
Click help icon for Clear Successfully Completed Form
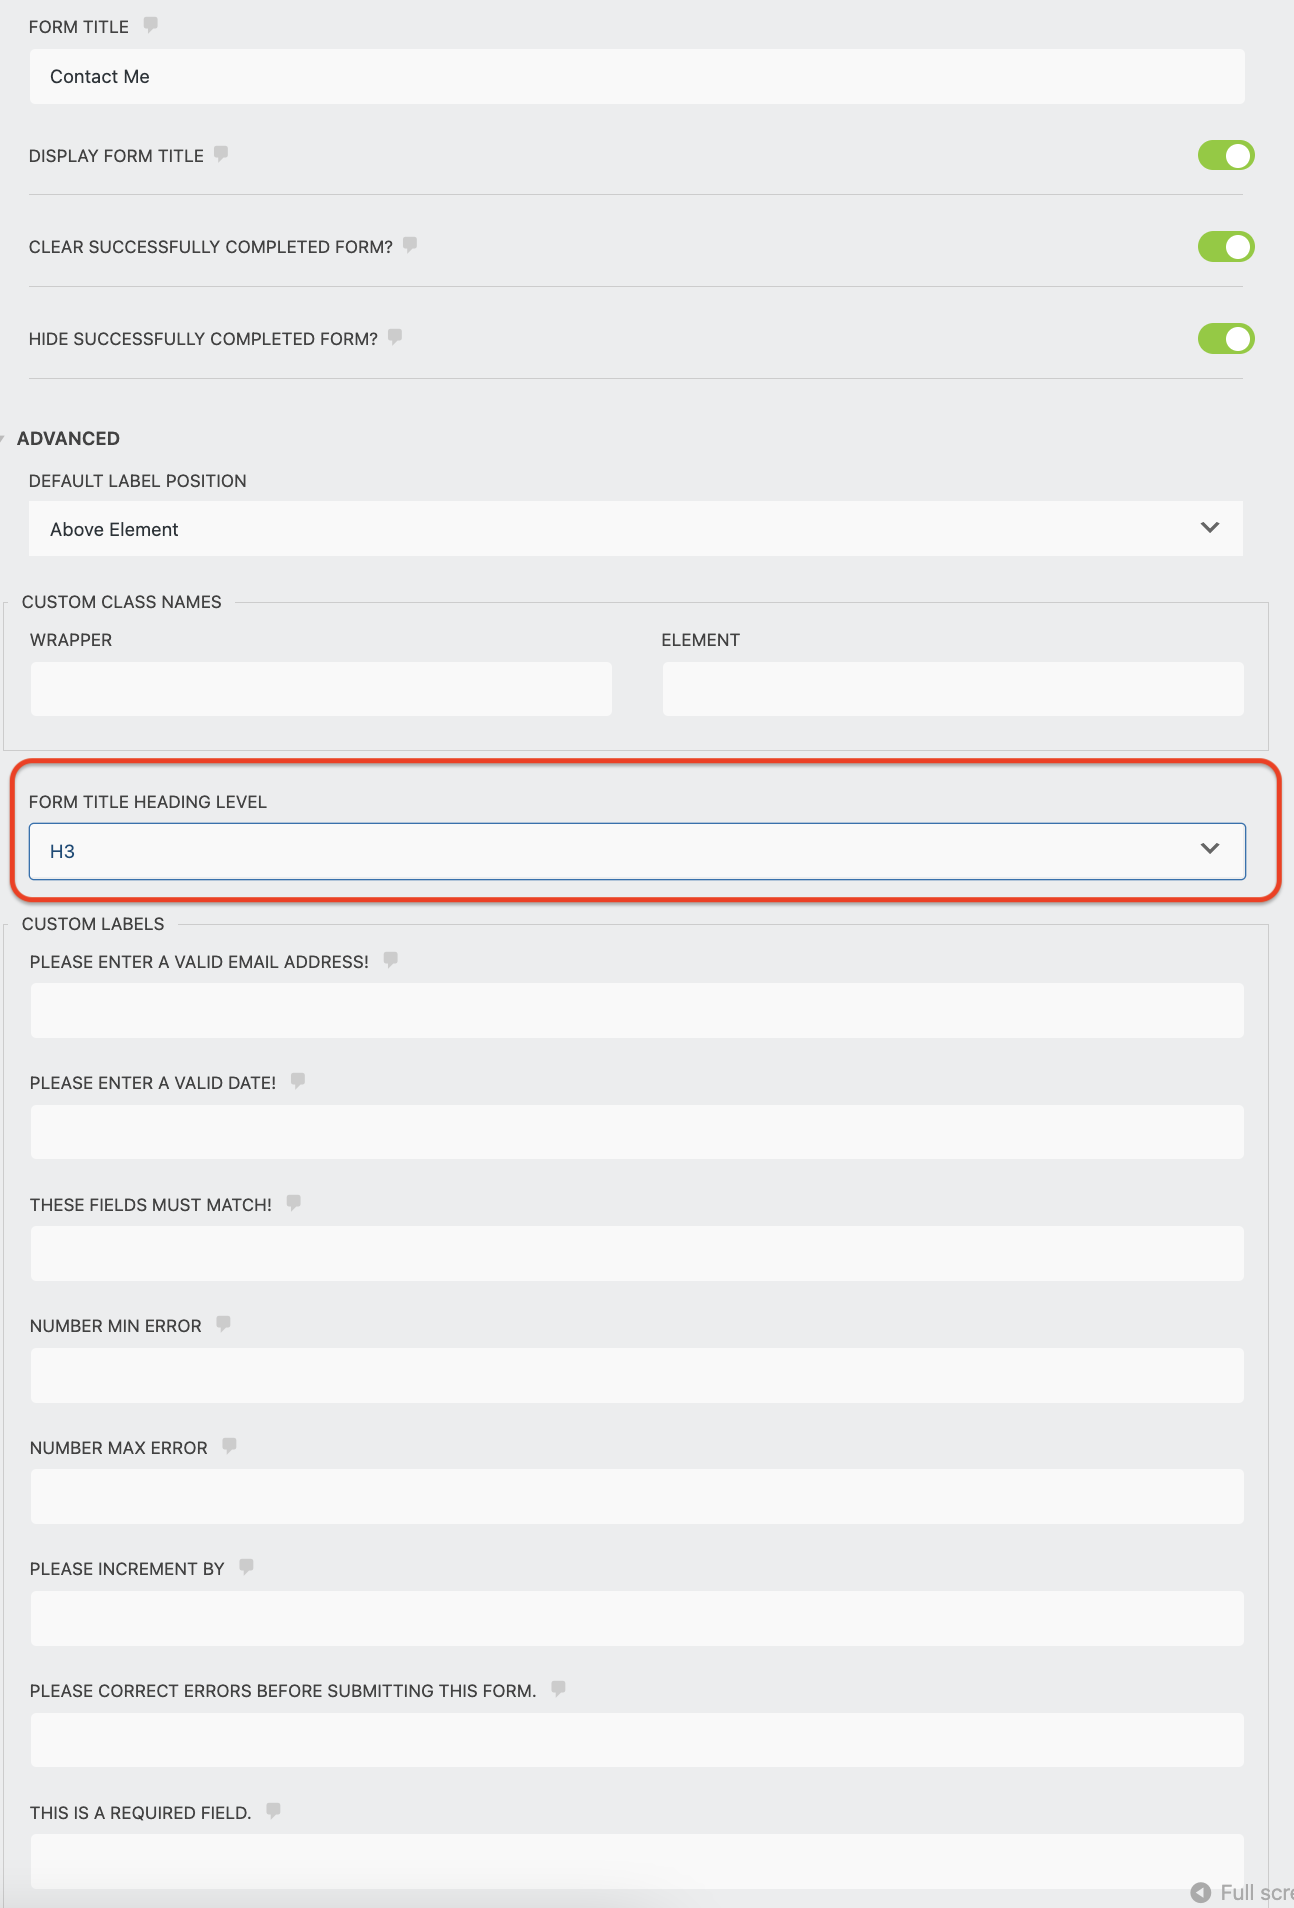click(410, 245)
